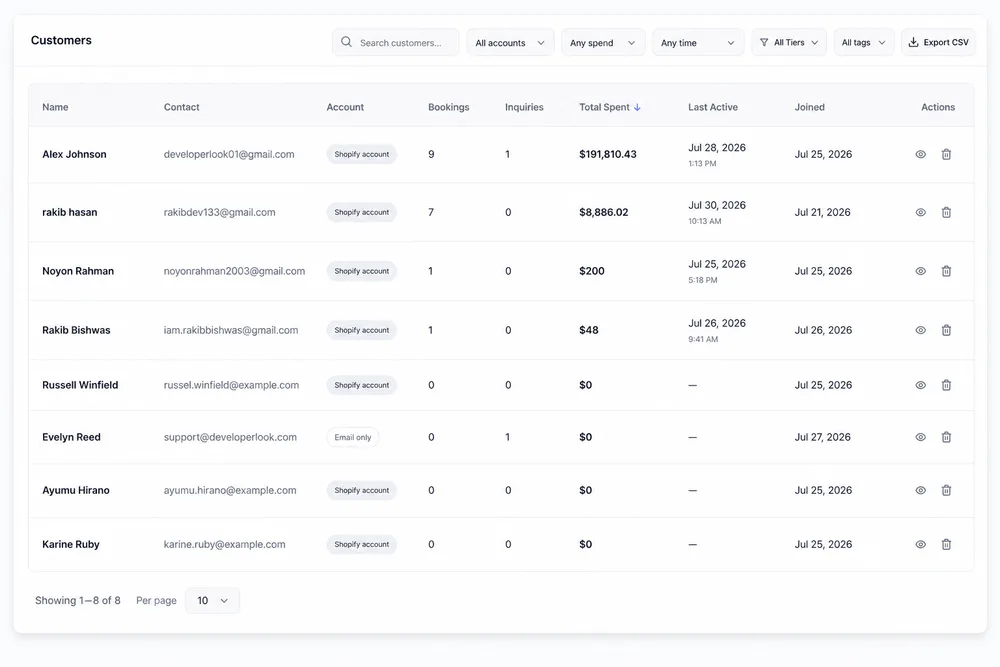Screen dimensions: 1000x667
Task: Delete customer rakib hasan
Action: pos(946,212)
